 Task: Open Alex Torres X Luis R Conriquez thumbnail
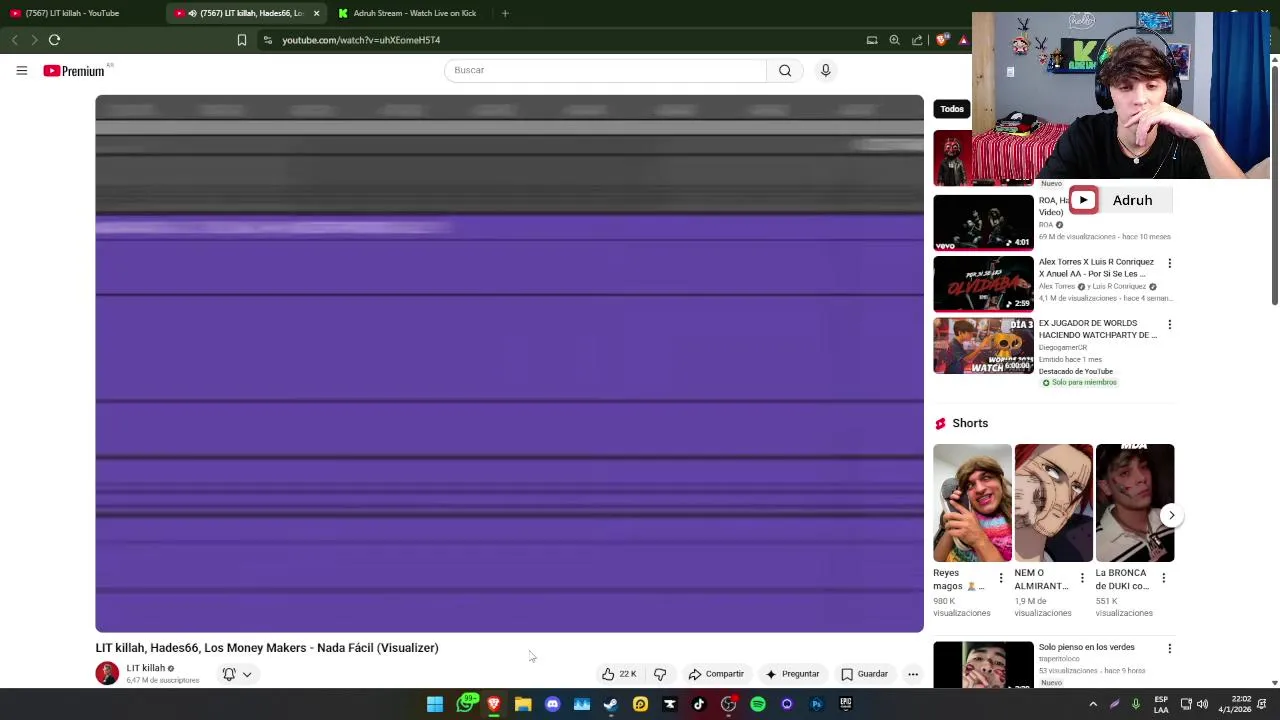tap(983, 284)
